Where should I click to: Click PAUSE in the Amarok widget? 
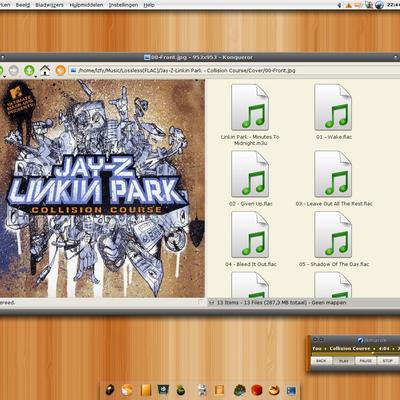pyautogui.click(x=365, y=361)
